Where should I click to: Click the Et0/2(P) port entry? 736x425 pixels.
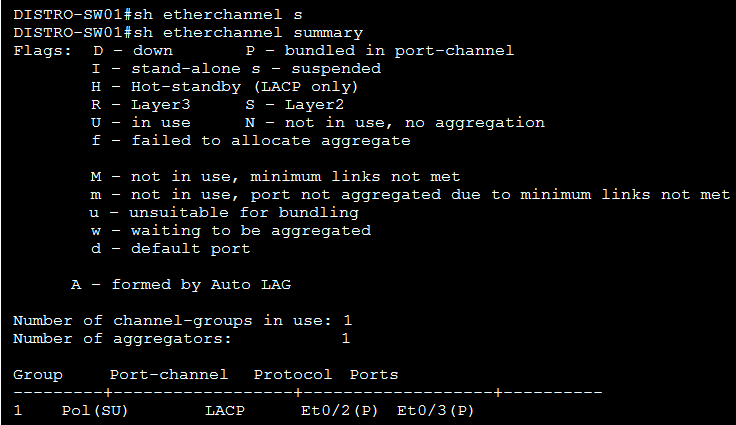pyautogui.click(x=339, y=411)
